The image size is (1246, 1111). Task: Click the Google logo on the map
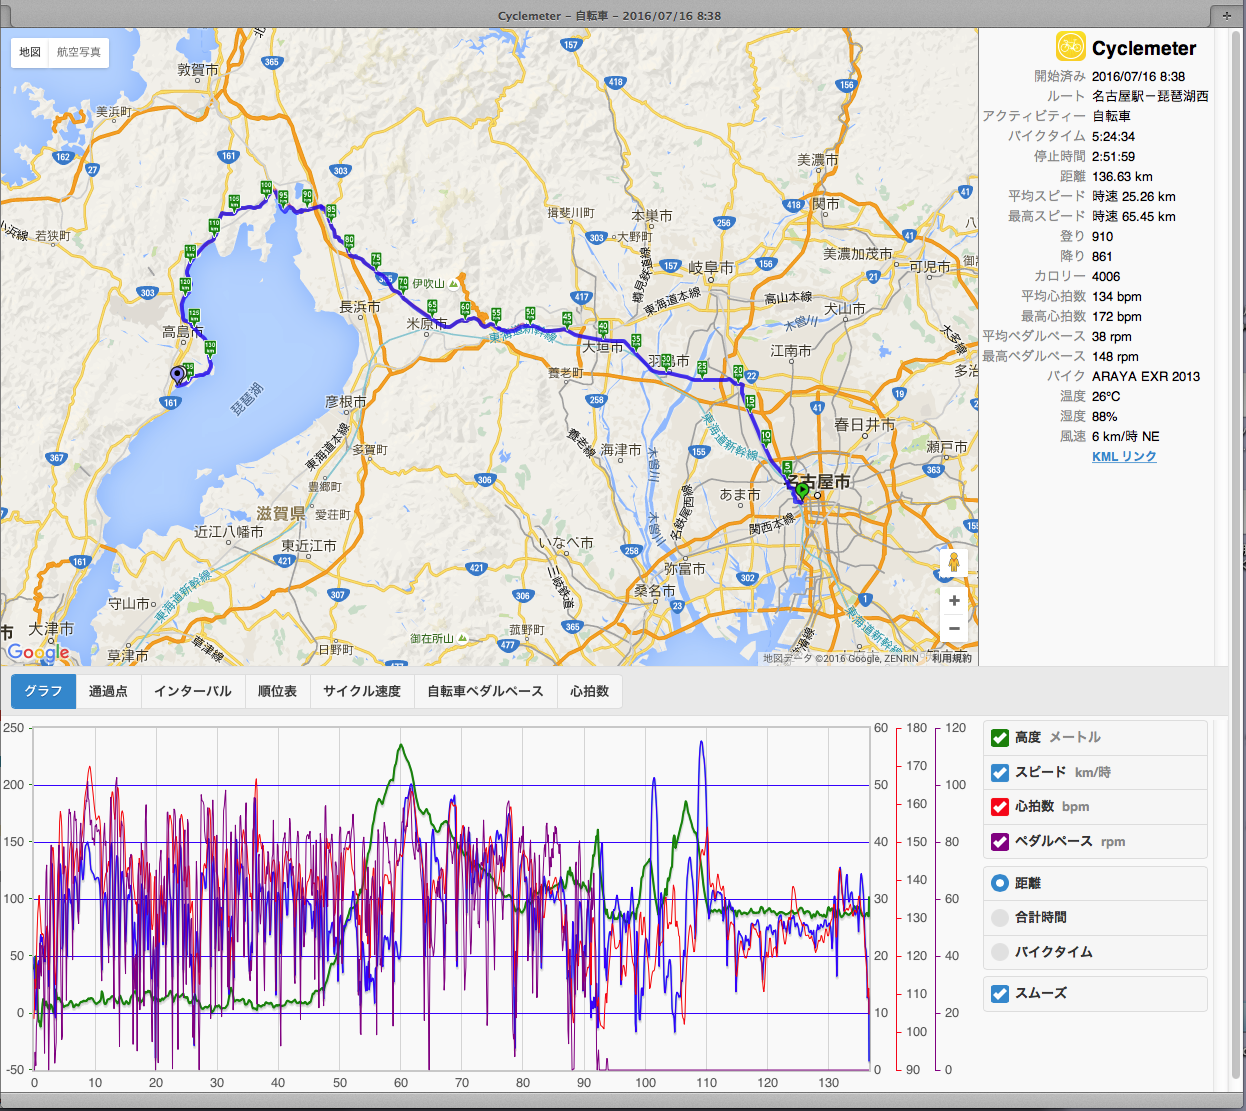tap(39, 652)
